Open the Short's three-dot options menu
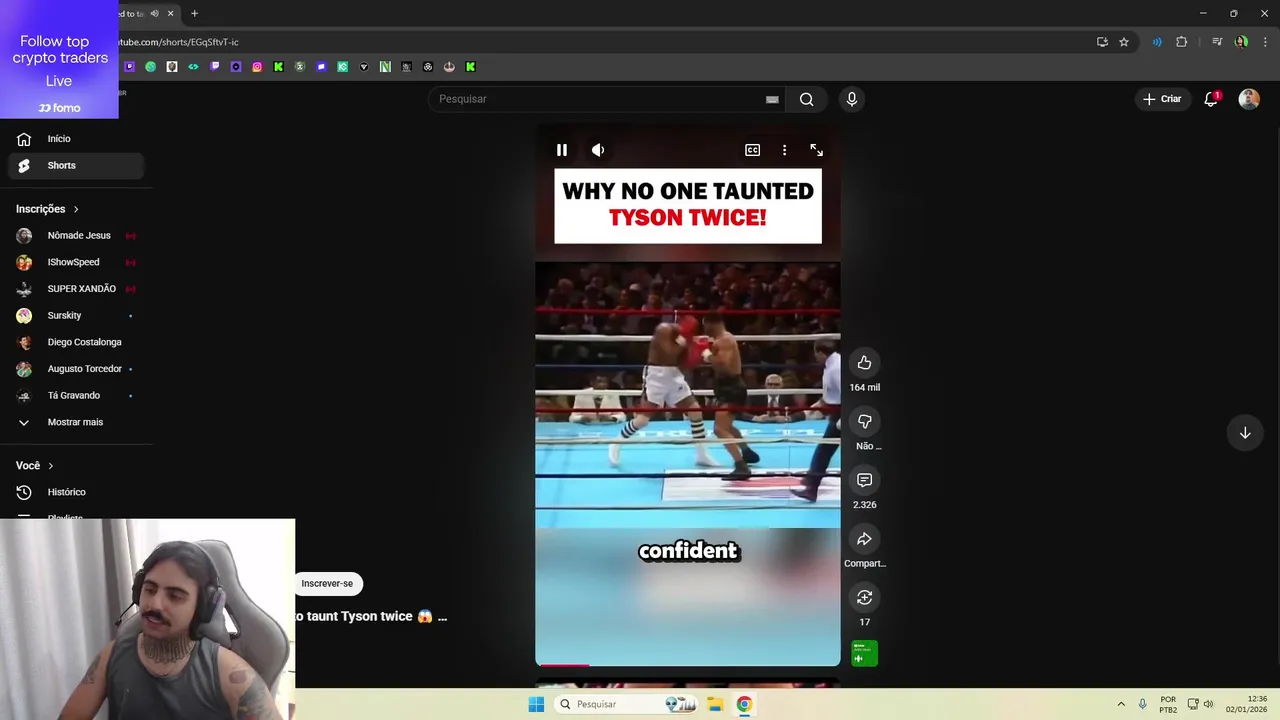1280x720 pixels. tap(784, 150)
